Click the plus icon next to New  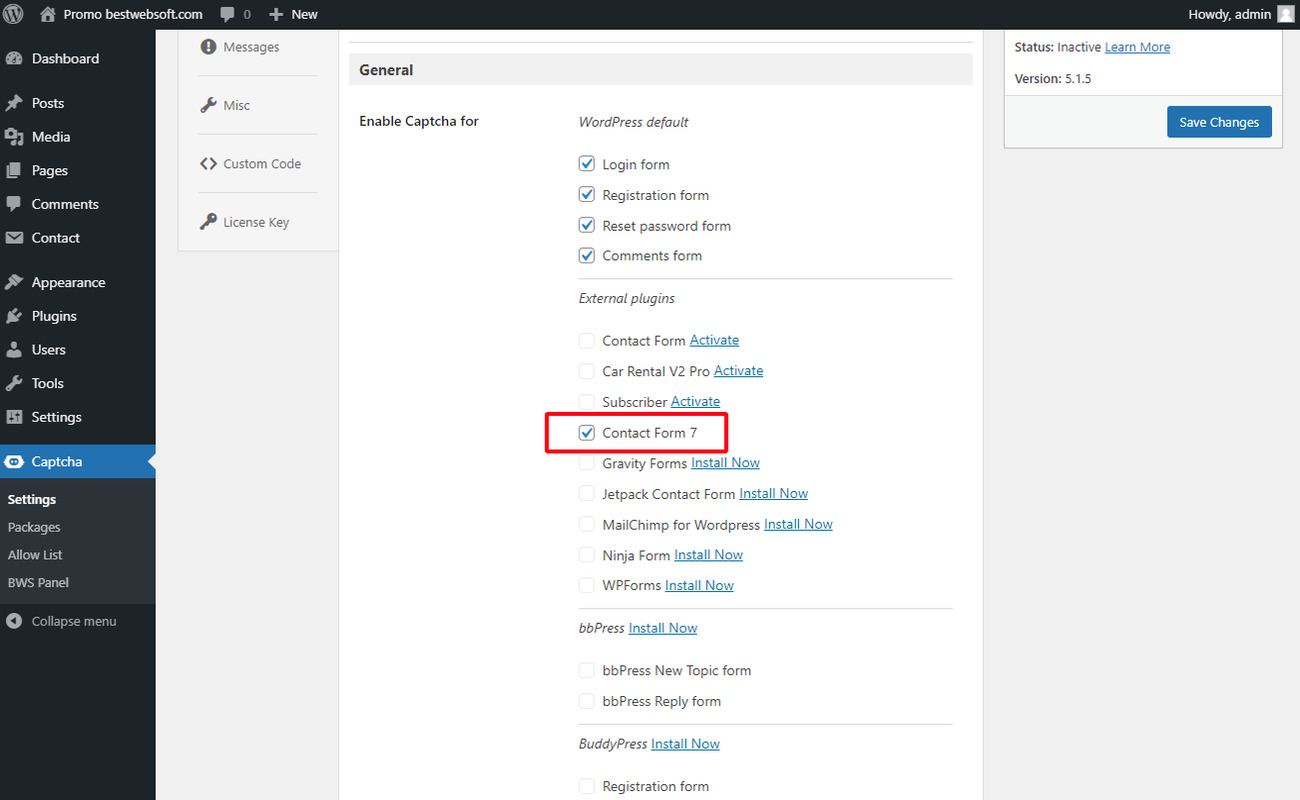277,14
